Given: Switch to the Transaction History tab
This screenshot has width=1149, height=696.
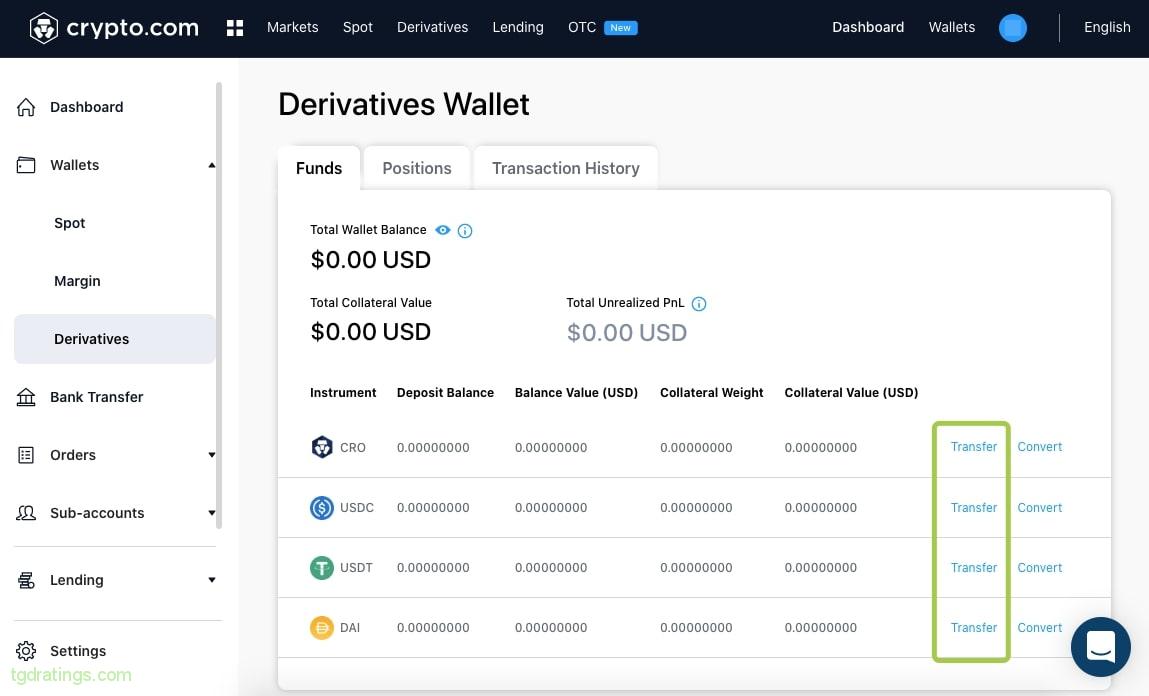Looking at the screenshot, I should click(x=566, y=168).
